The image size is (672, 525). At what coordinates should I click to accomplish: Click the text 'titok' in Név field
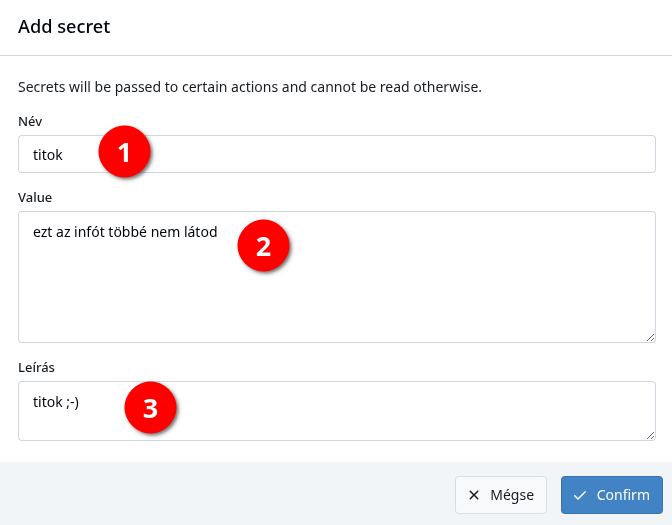click(48, 155)
